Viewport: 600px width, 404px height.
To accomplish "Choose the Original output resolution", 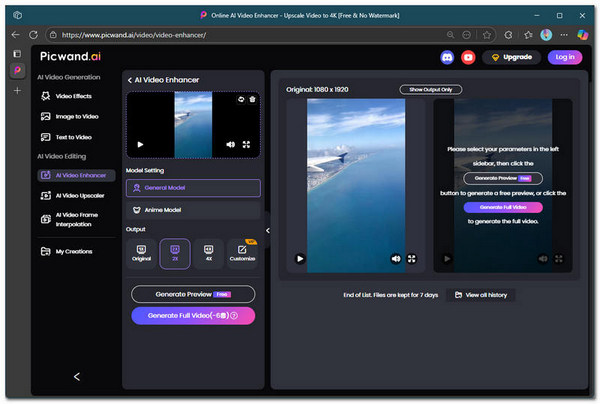I will point(141,252).
